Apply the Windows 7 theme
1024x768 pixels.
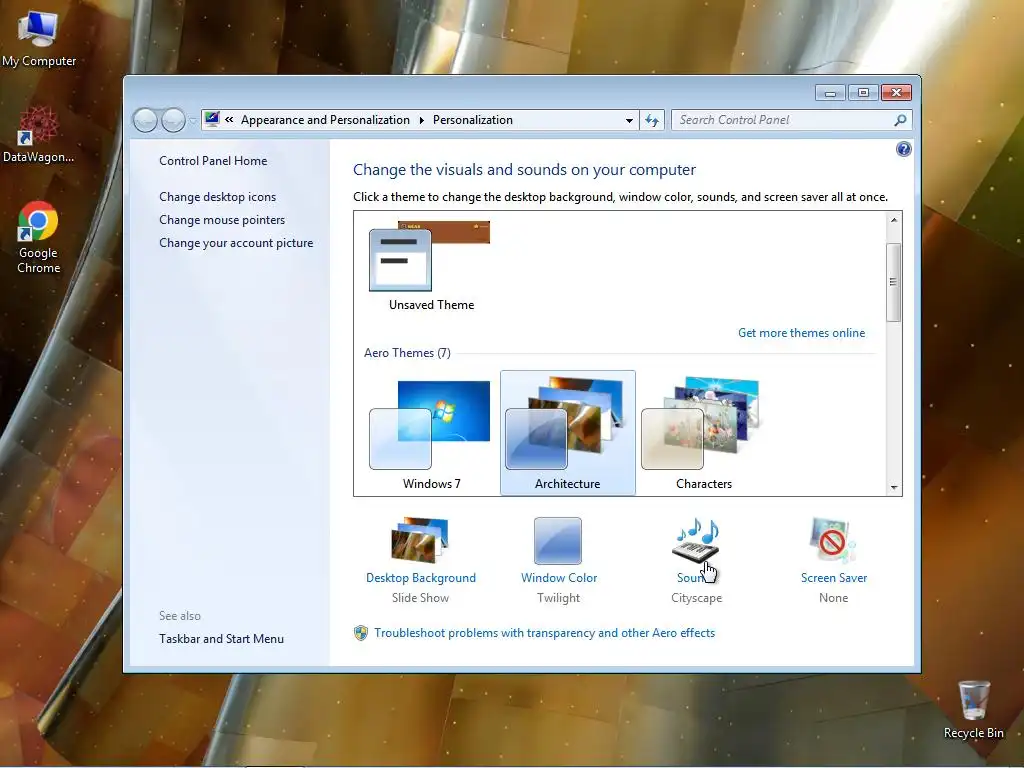[x=431, y=432]
